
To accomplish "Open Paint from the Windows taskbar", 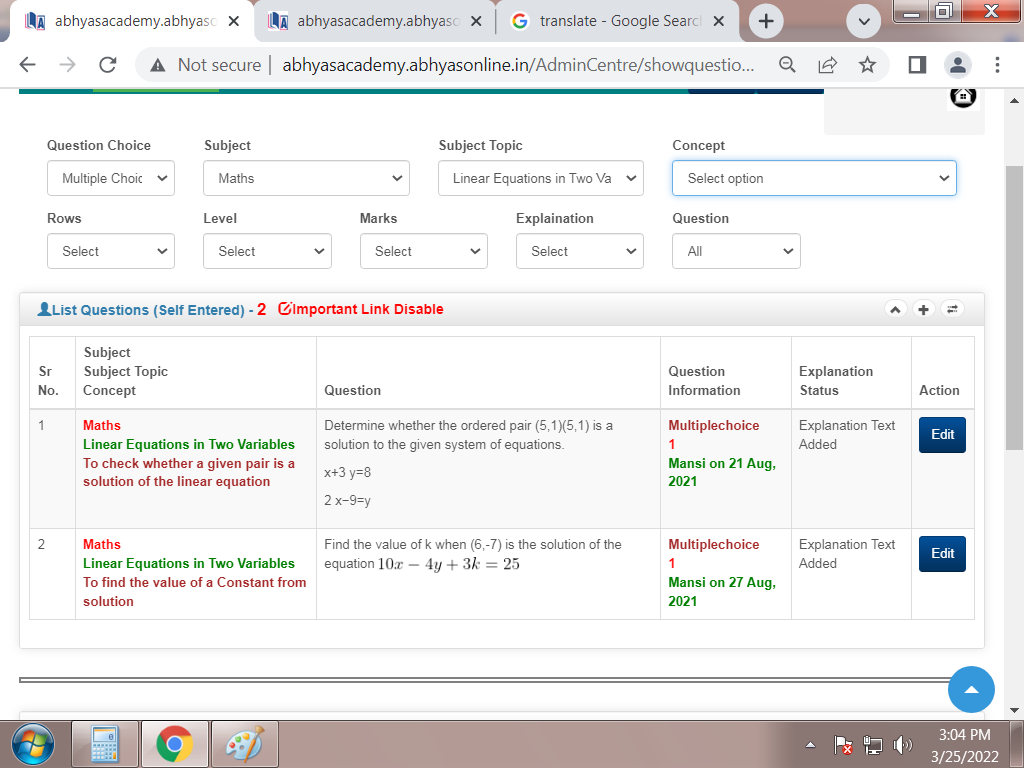I will [243, 744].
